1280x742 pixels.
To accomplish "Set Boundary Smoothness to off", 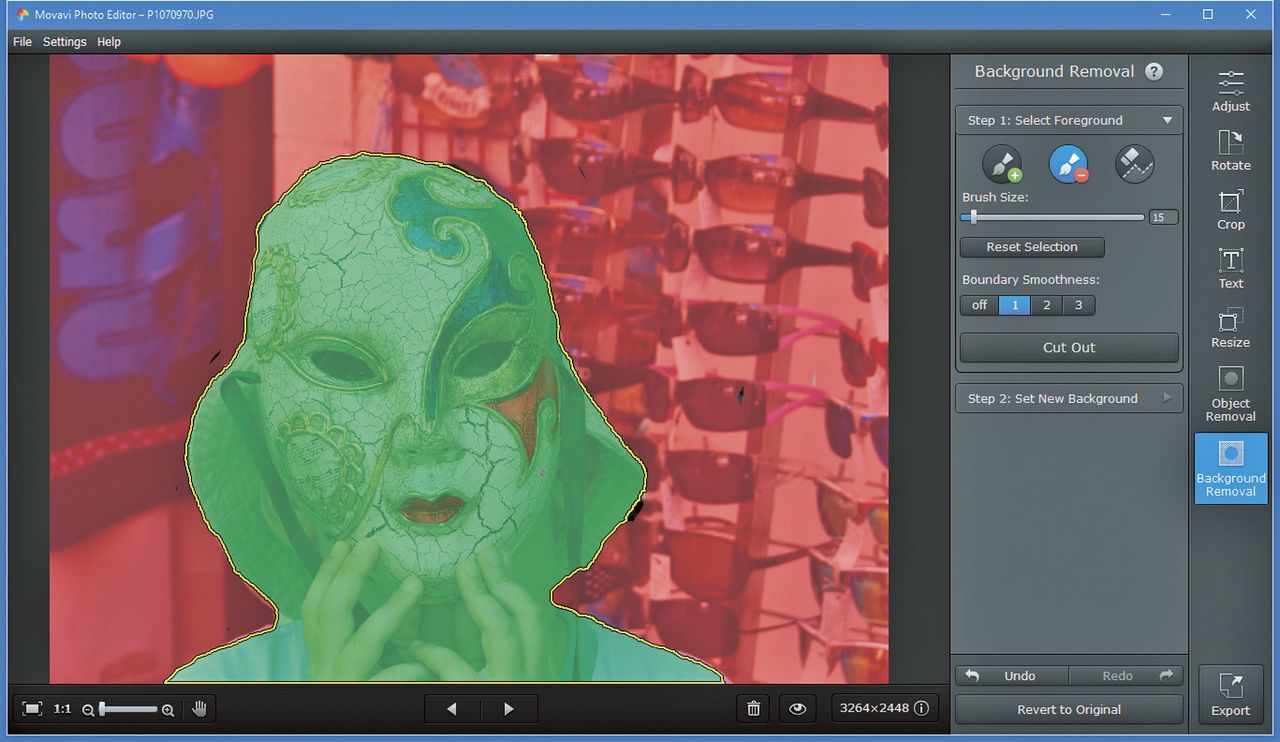I will coord(979,305).
